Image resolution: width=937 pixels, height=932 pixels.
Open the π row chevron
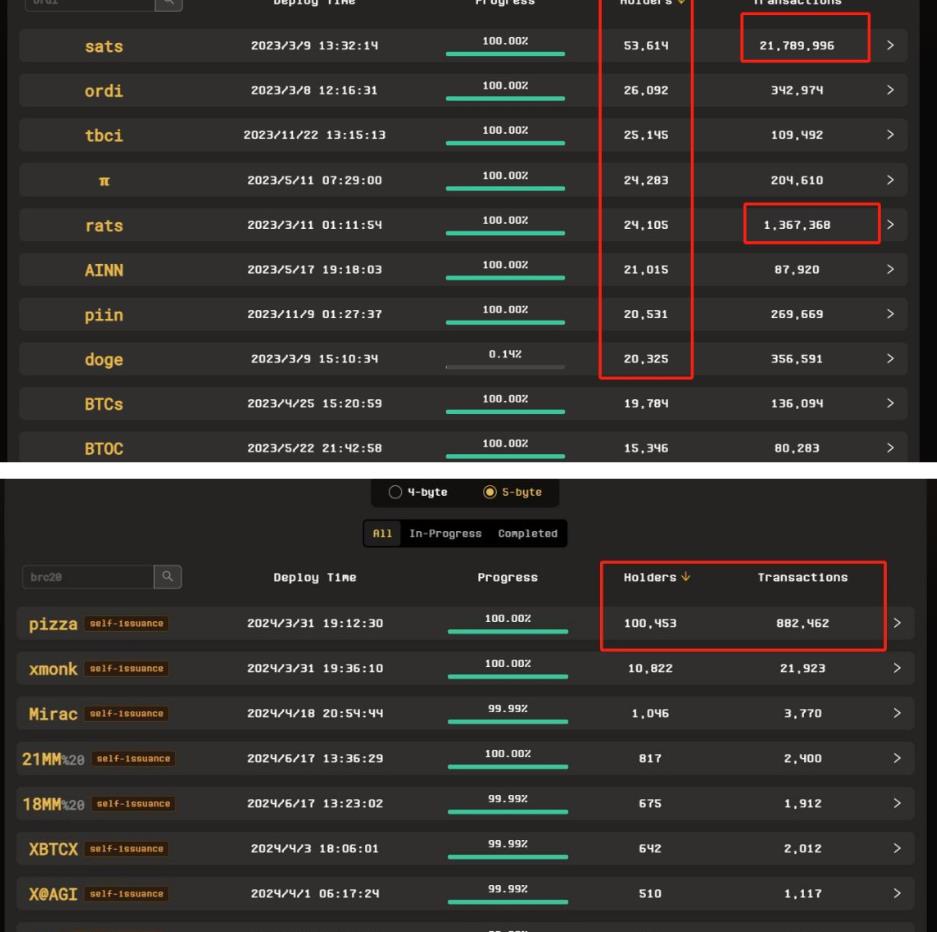(890, 180)
